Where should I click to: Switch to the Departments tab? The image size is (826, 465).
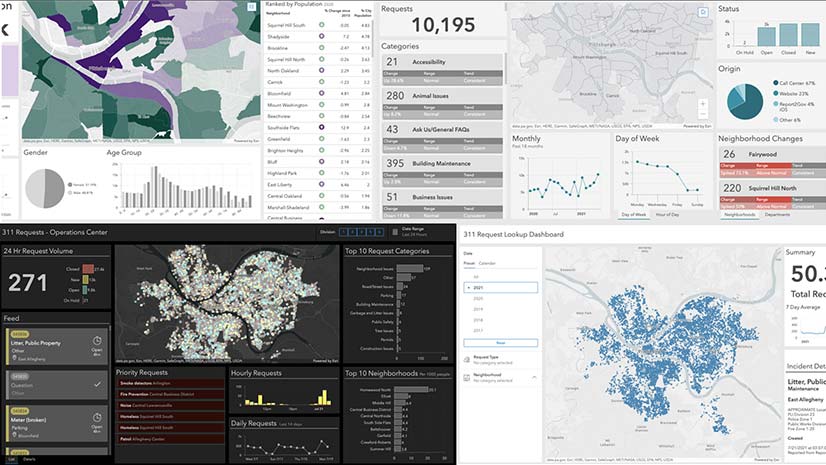click(777, 214)
